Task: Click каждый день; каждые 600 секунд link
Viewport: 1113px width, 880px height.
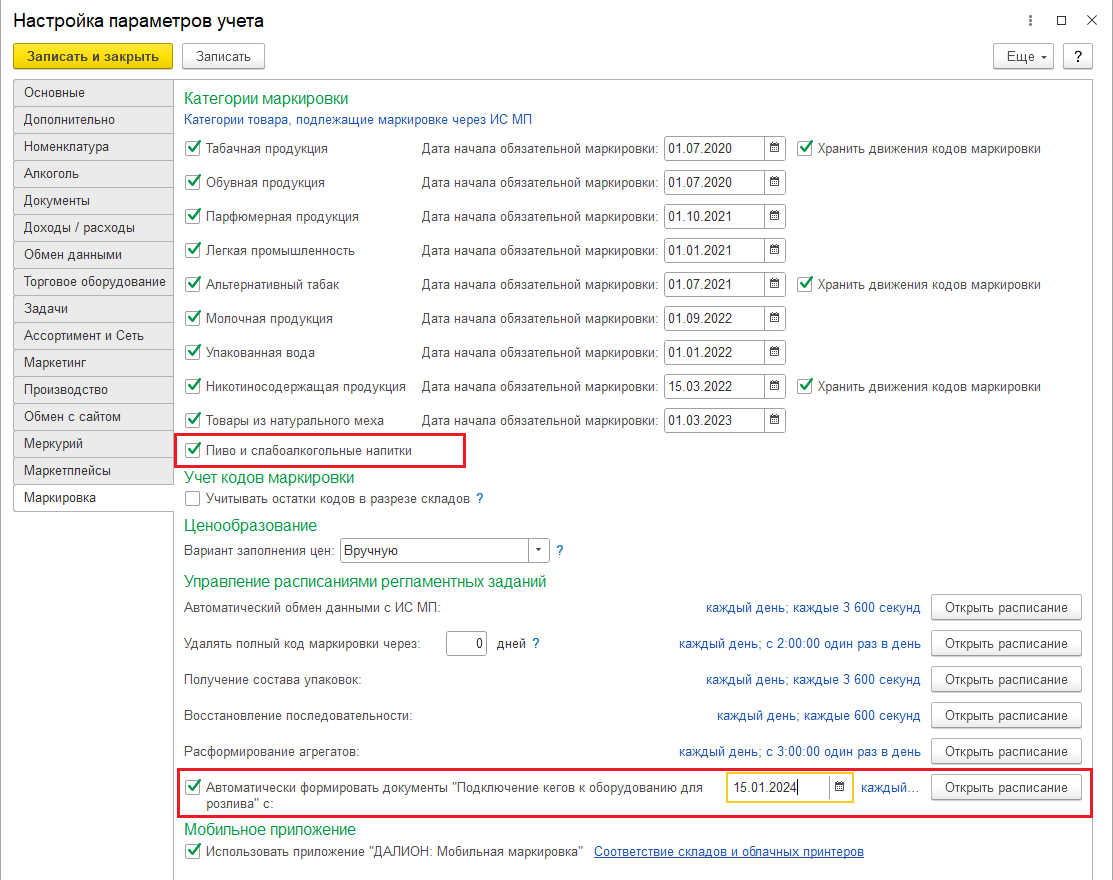Action: pos(818,715)
